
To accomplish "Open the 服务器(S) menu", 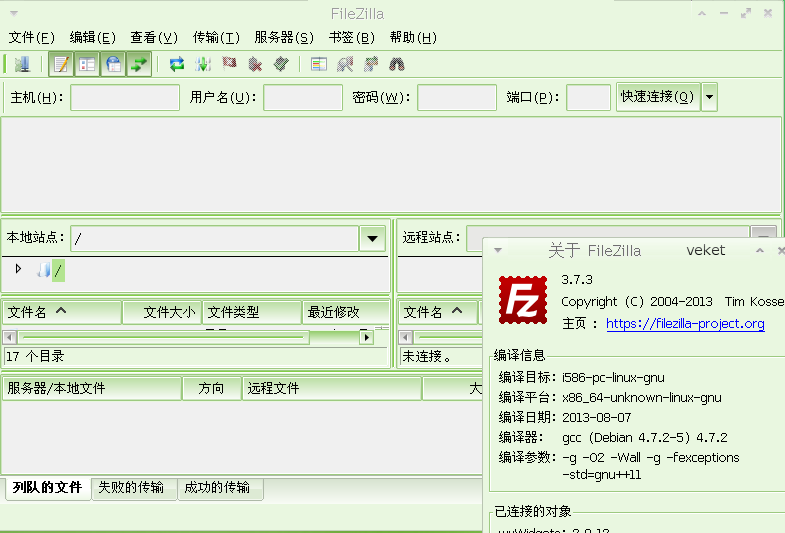I will pos(284,38).
